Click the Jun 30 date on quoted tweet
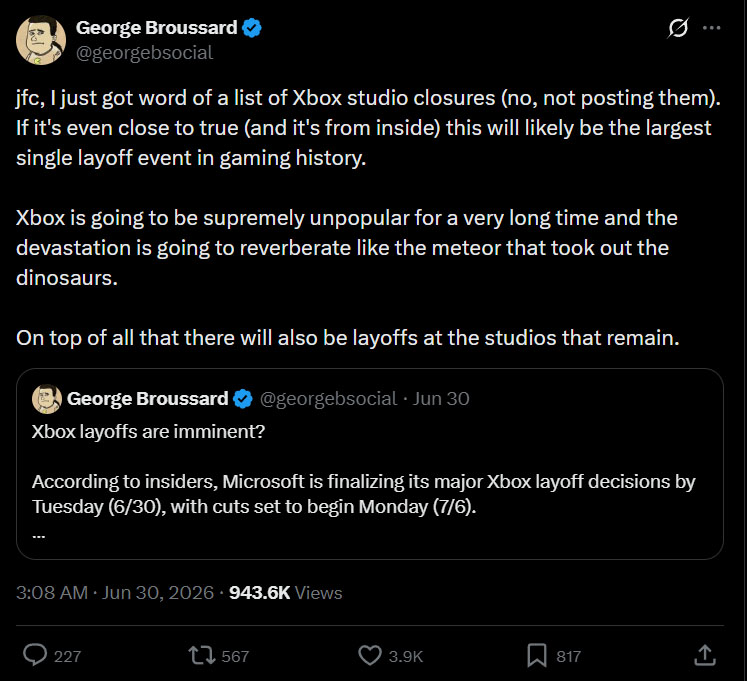This screenshot has height=681, width=747. (441, 399)
